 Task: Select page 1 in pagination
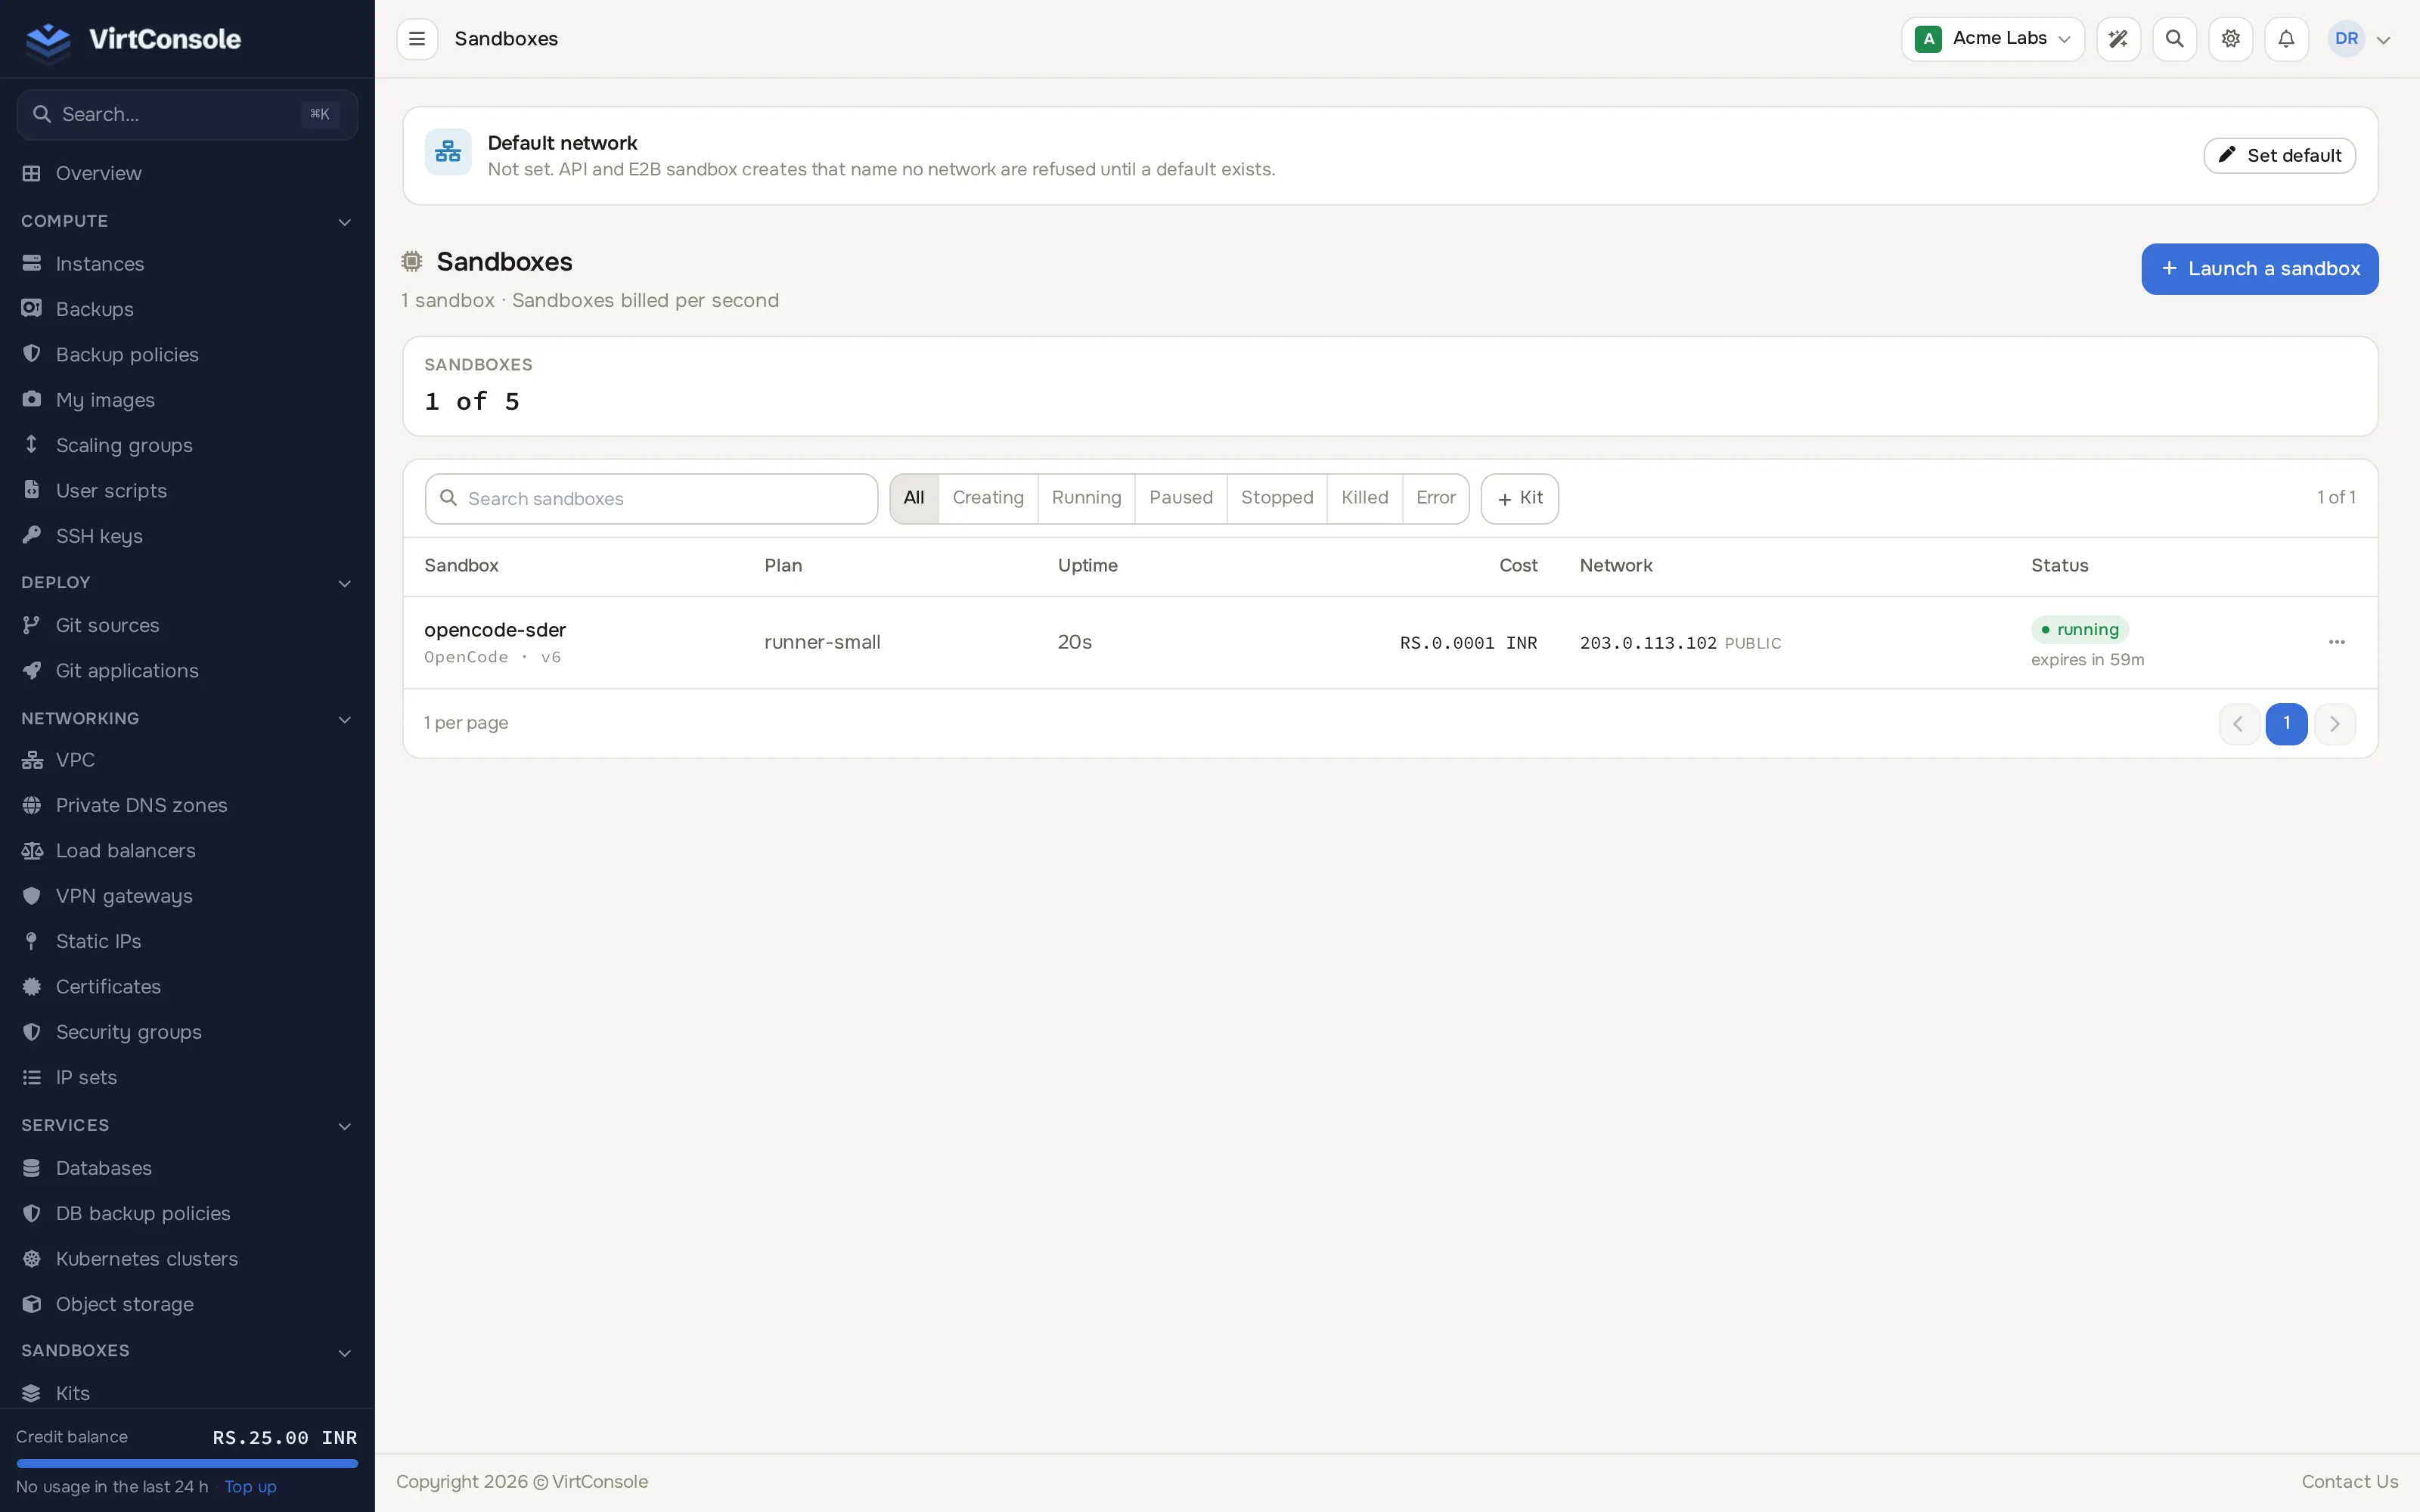(x=2286, y=724)
